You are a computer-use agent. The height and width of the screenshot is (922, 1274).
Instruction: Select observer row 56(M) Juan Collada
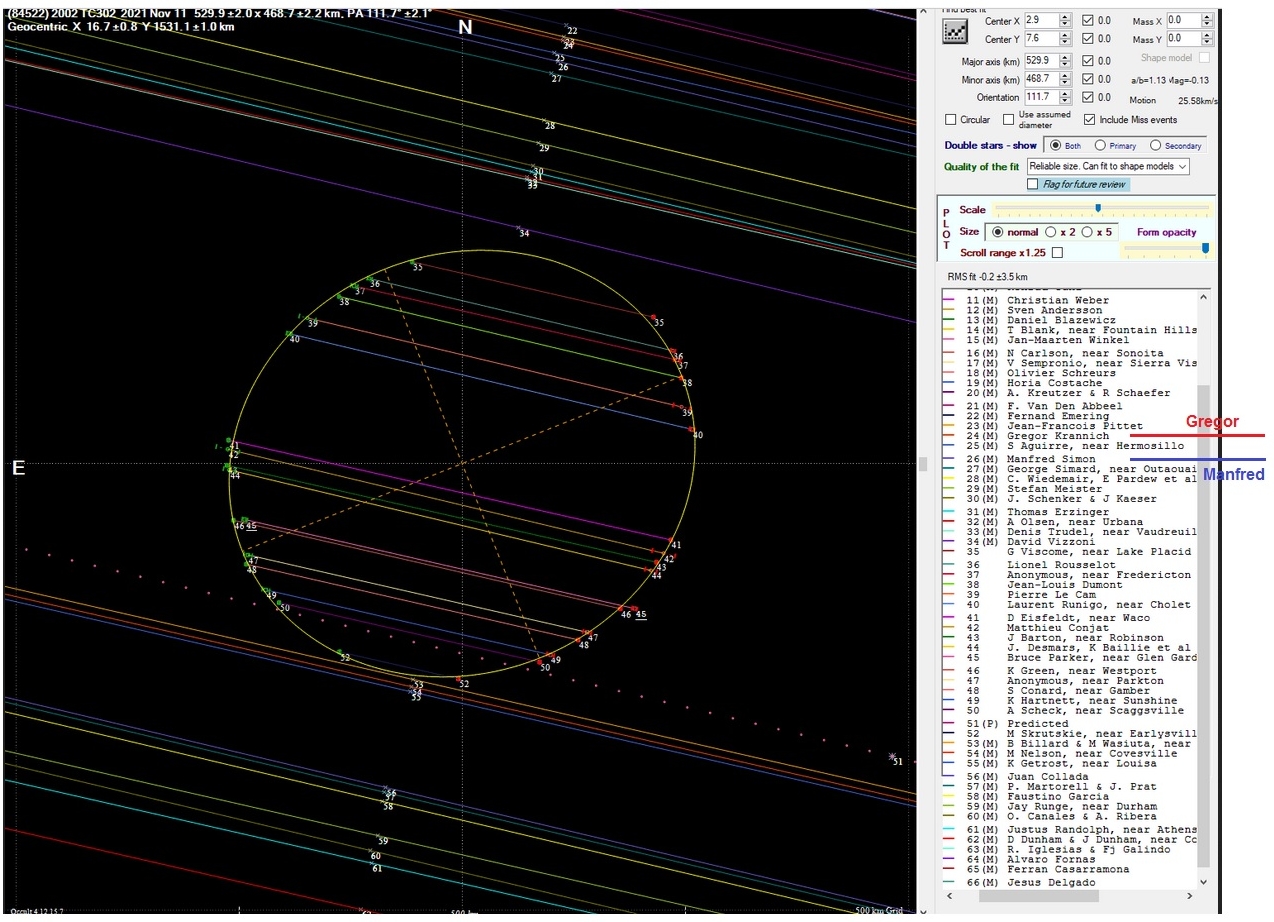pyautogui.click(x=1069, y=777)
